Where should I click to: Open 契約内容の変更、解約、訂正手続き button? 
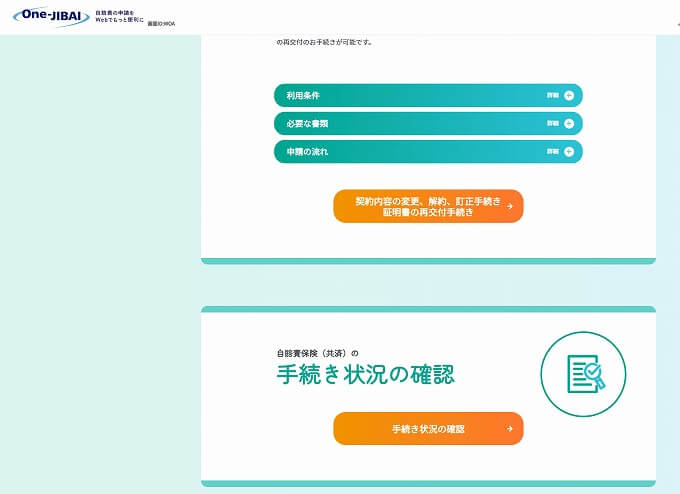point(427,207)
